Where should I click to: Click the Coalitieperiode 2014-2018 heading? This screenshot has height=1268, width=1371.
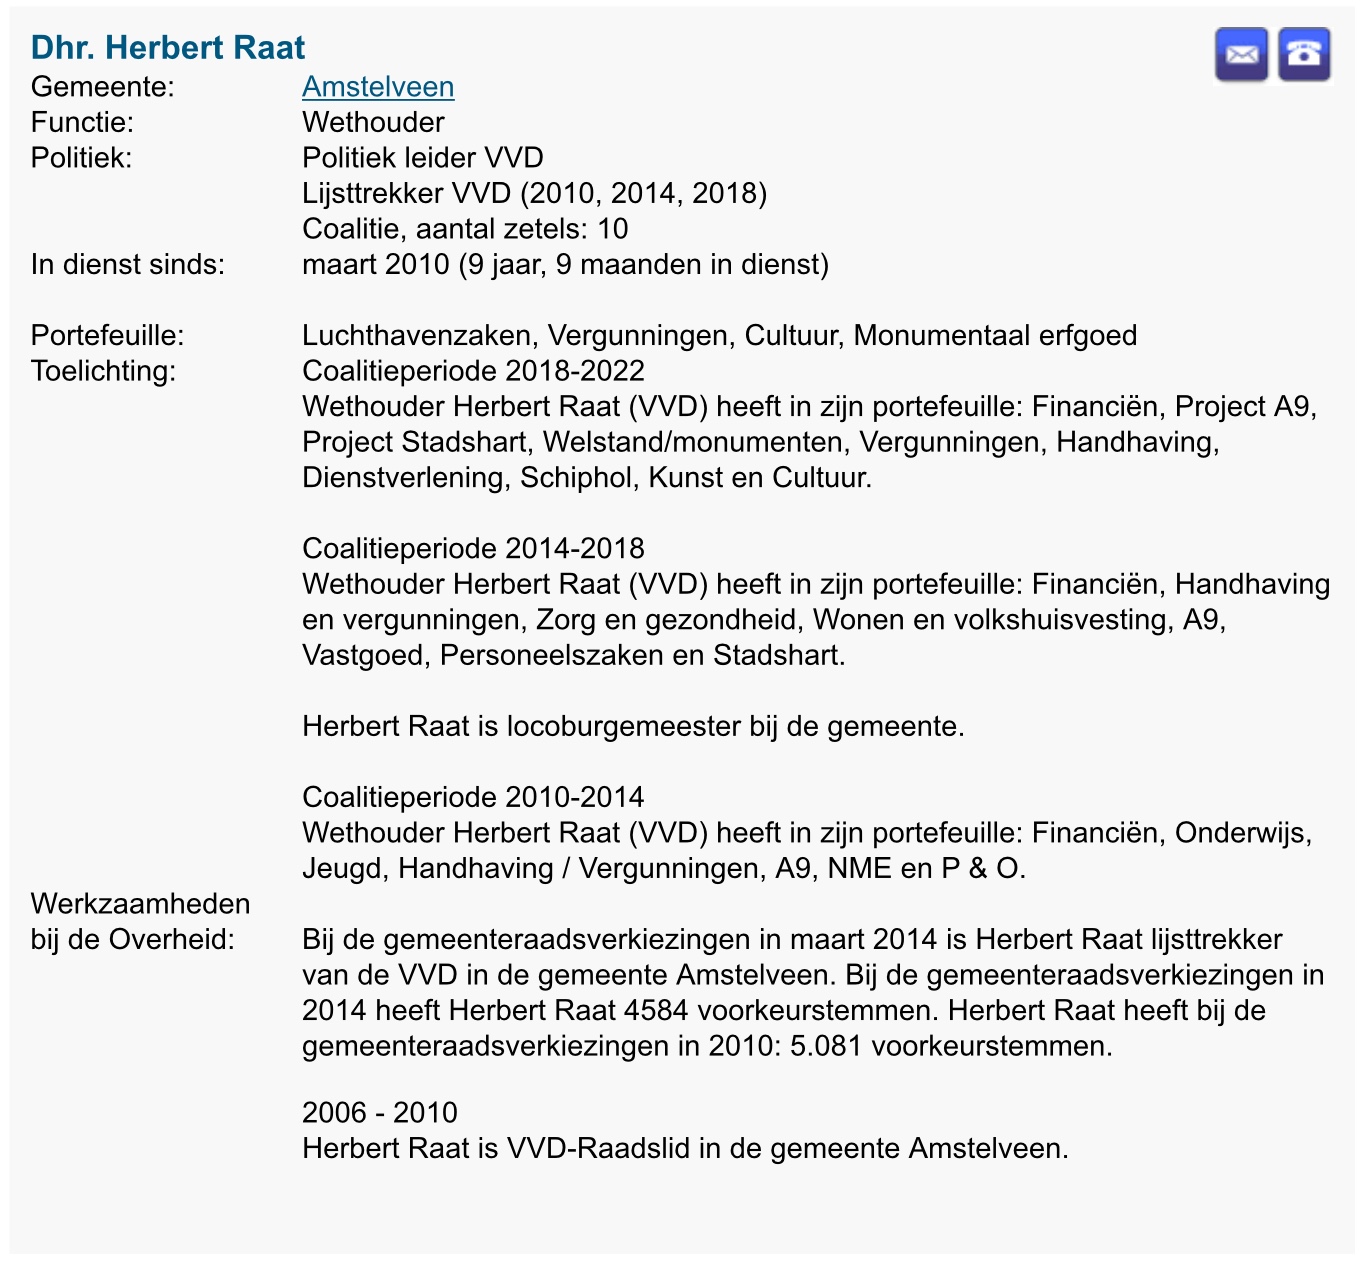coord(473,548)
